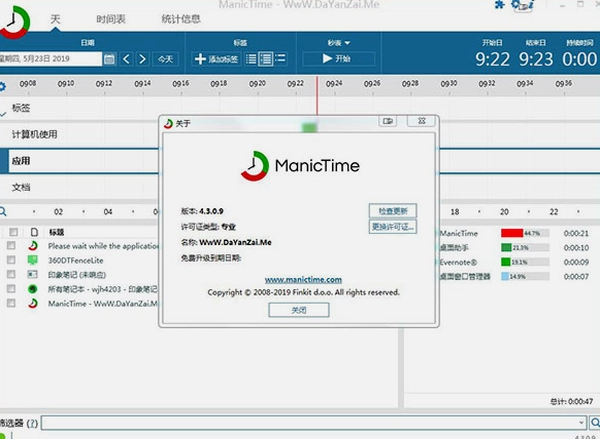Screen dimensions: 600x439
Task: Click the filter search magnifier button
Action: (595, 423)
